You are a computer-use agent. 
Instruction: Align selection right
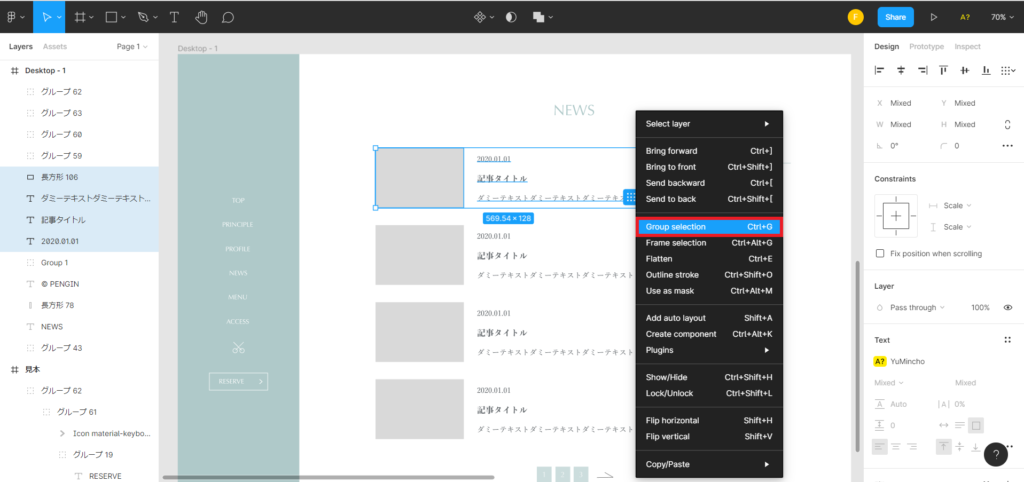point(922,70)
